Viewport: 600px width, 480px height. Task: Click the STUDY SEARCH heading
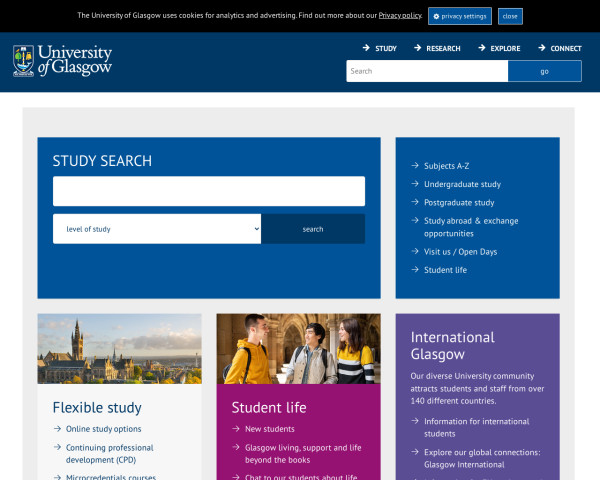(x=102, y=161)
